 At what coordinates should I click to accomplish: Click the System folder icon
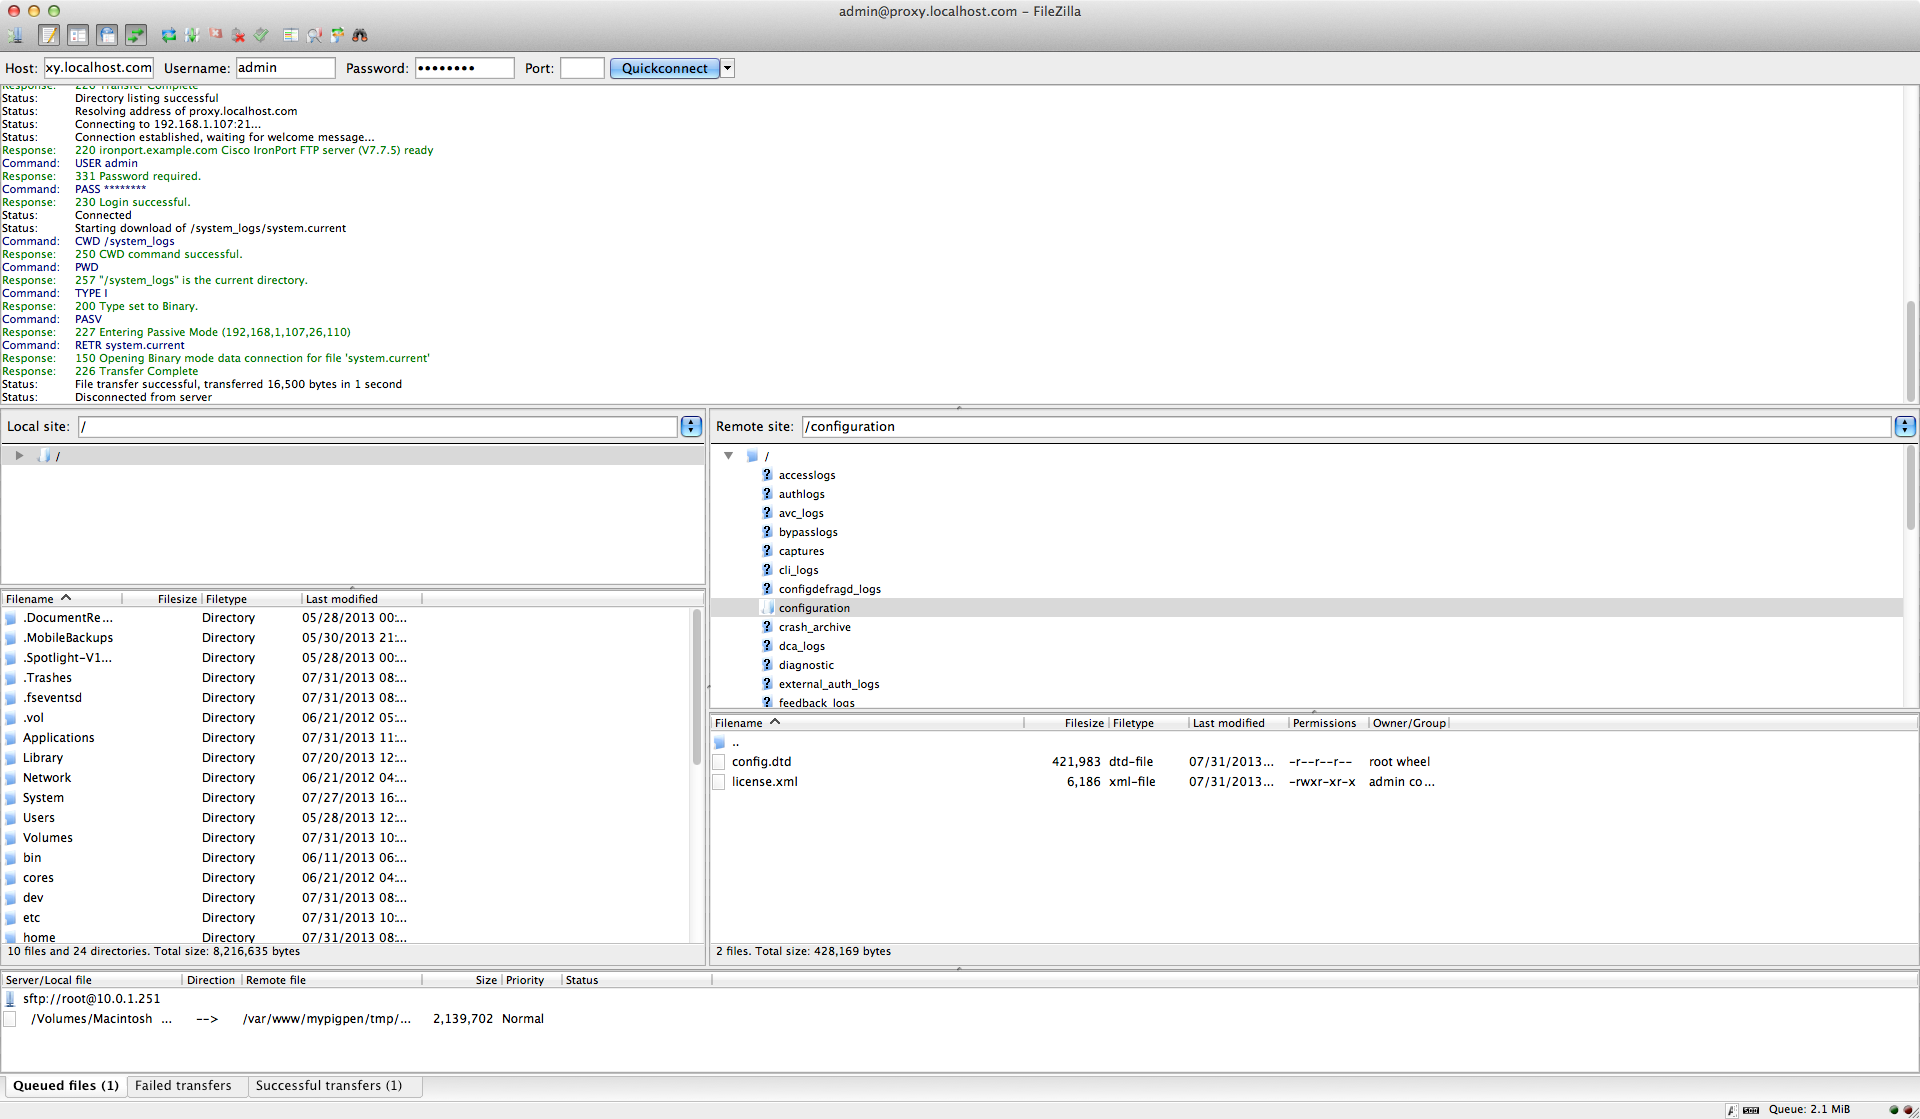11,798
